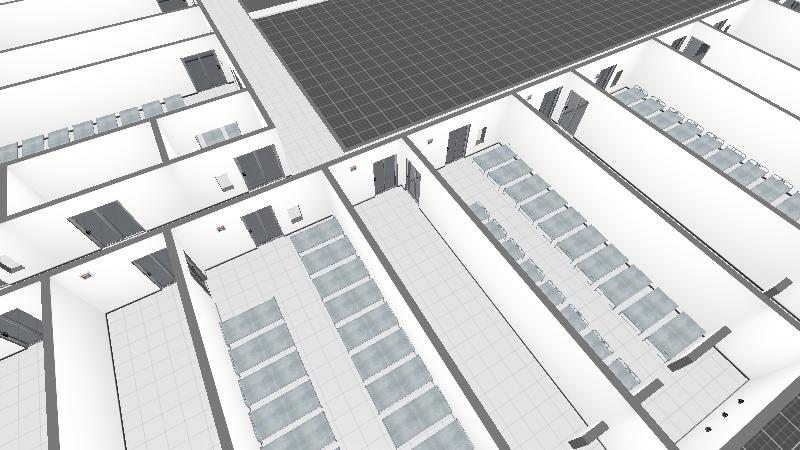The image size is (800, 450).
Task: Click the wide double door on the left wall
Action: click(x=101, y=223)
